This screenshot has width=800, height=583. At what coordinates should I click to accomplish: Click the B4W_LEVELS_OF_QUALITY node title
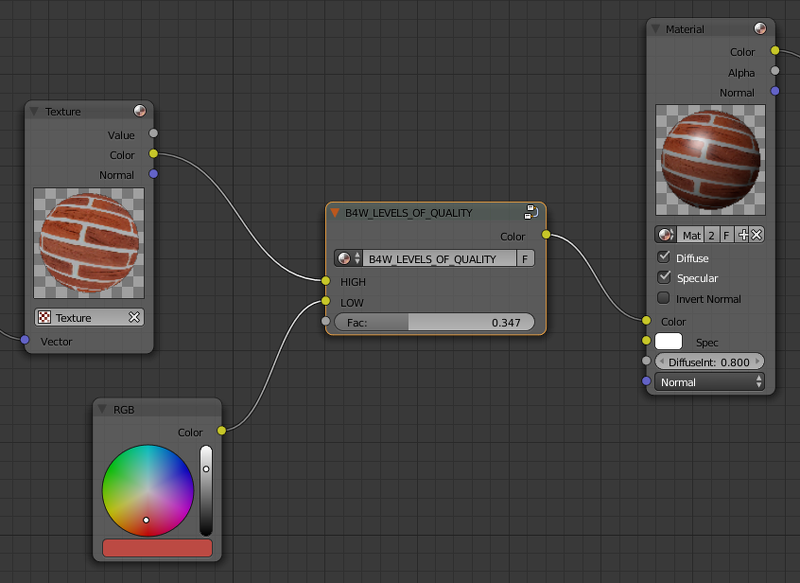(x=409, y=213)
